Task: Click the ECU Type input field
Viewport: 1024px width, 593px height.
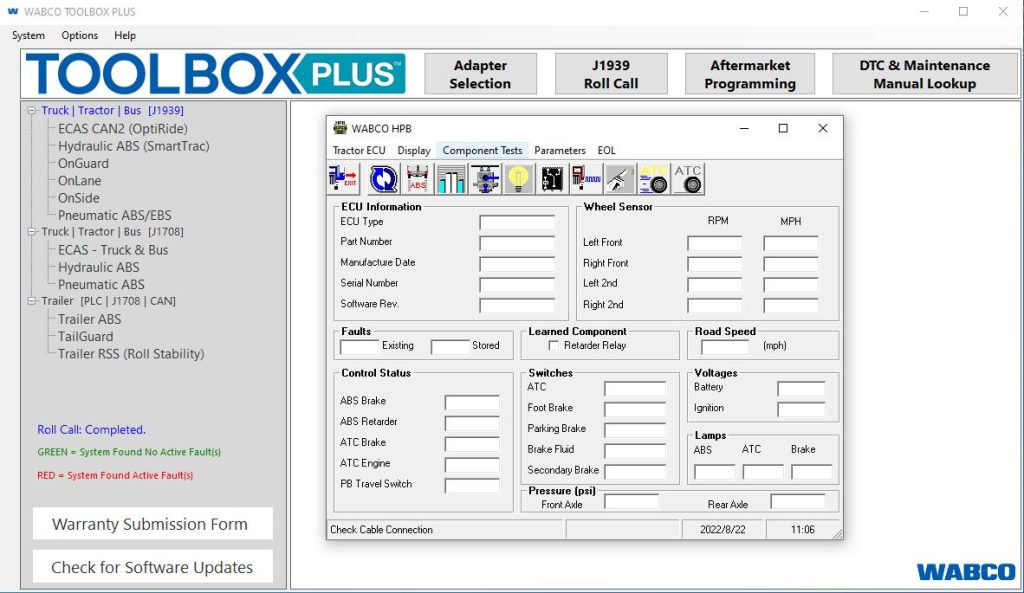Action: [517, 223]
